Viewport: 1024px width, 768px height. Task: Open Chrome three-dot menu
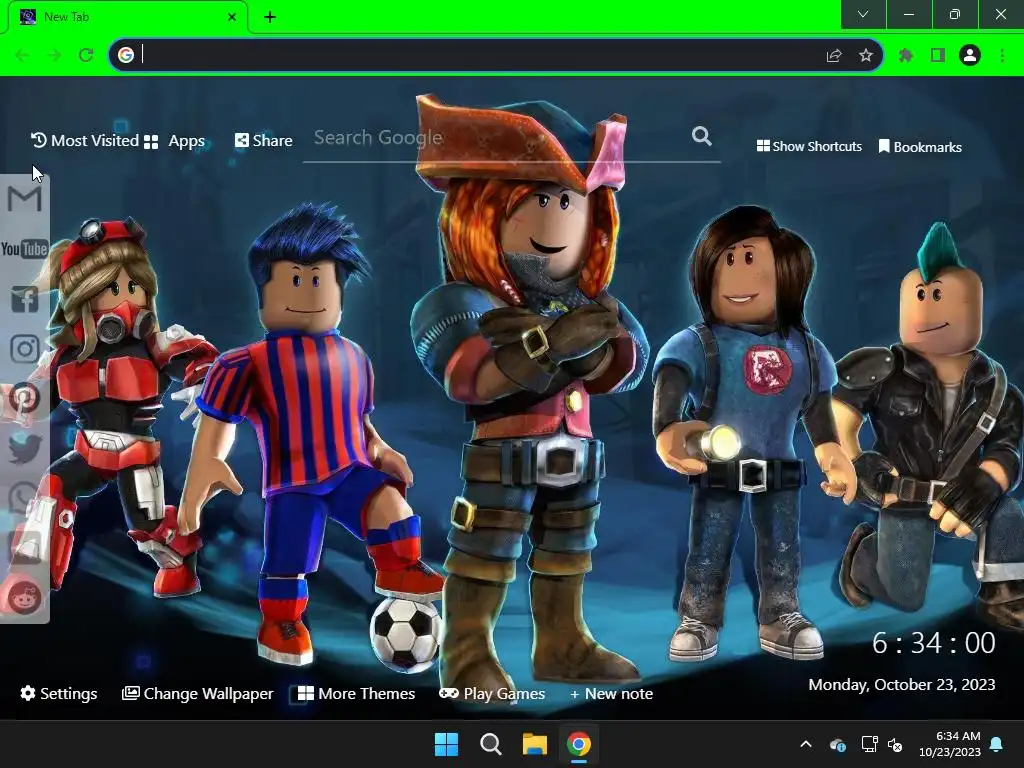click(1002, 56)
